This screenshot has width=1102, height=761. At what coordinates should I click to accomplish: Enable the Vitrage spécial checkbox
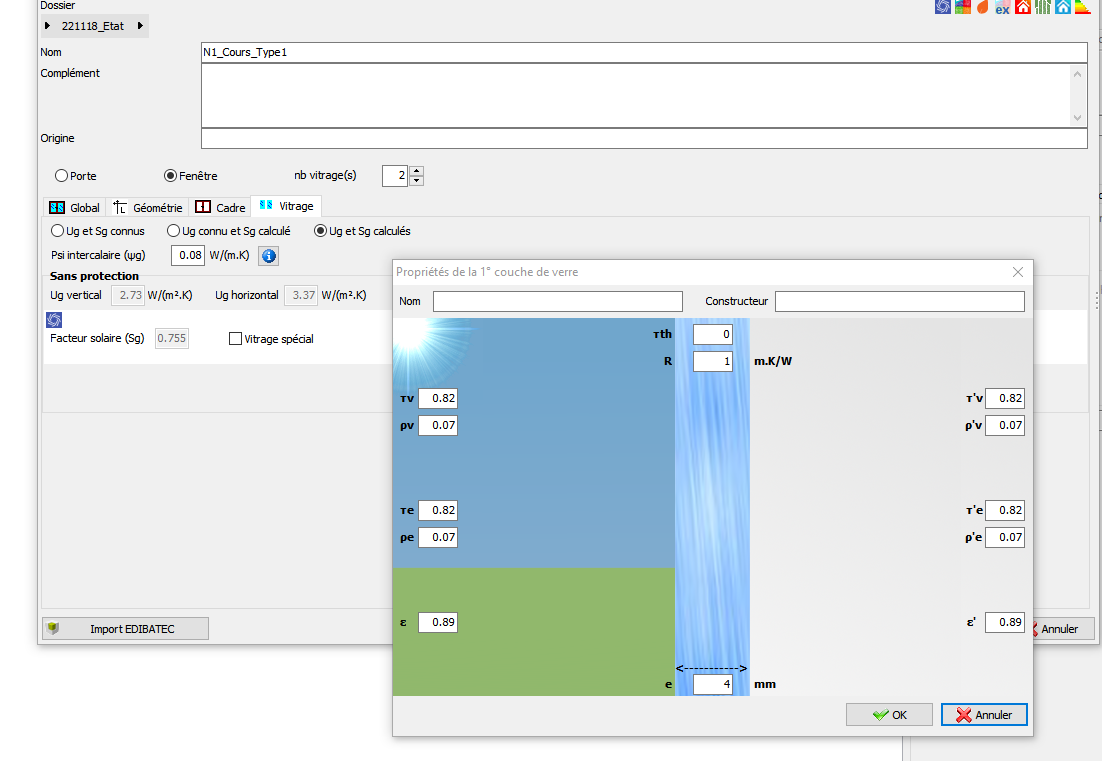236,339
